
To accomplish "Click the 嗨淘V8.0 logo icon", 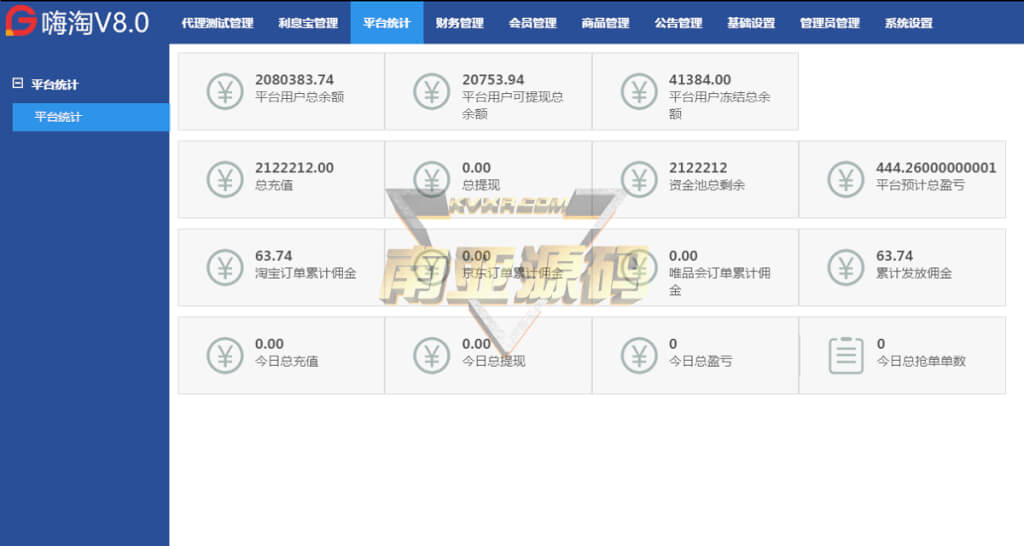I will click(21, 21).
